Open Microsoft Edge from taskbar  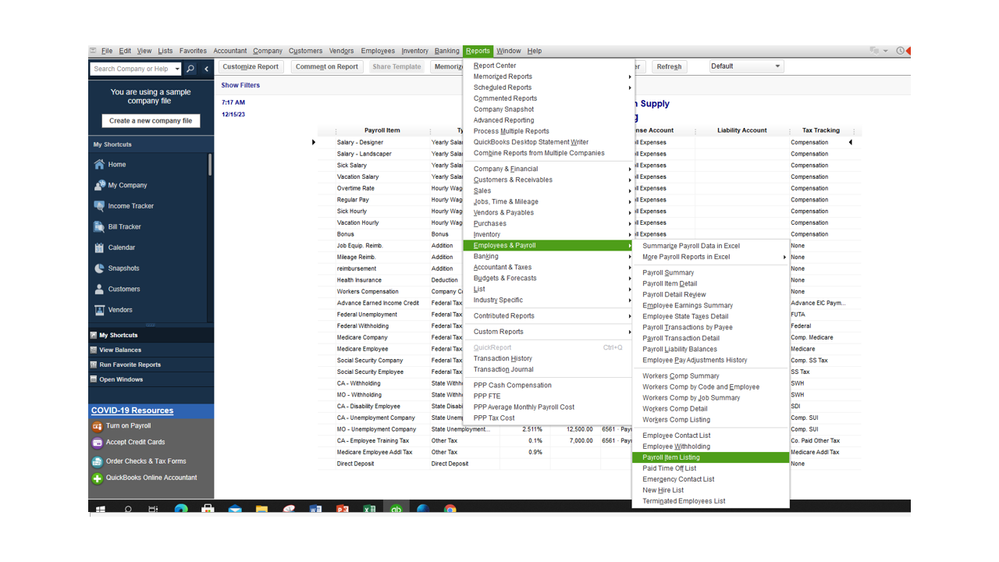click(x=181, y=509)
